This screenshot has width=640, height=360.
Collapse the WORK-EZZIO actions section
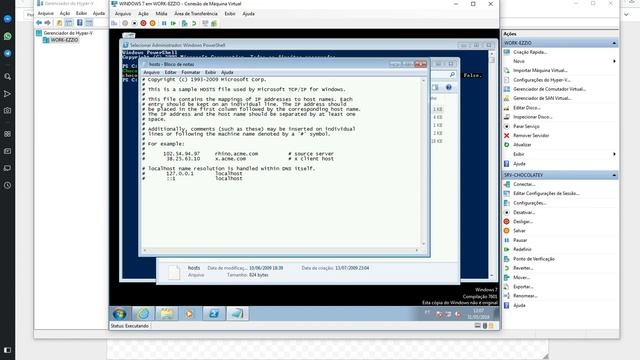point(614,43)
